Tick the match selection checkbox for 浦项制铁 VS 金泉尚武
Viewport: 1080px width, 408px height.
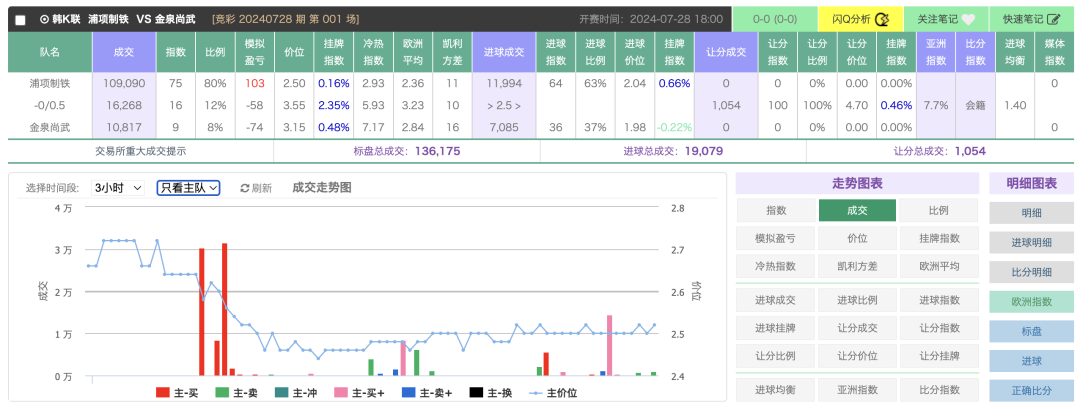tap(21, 20)
